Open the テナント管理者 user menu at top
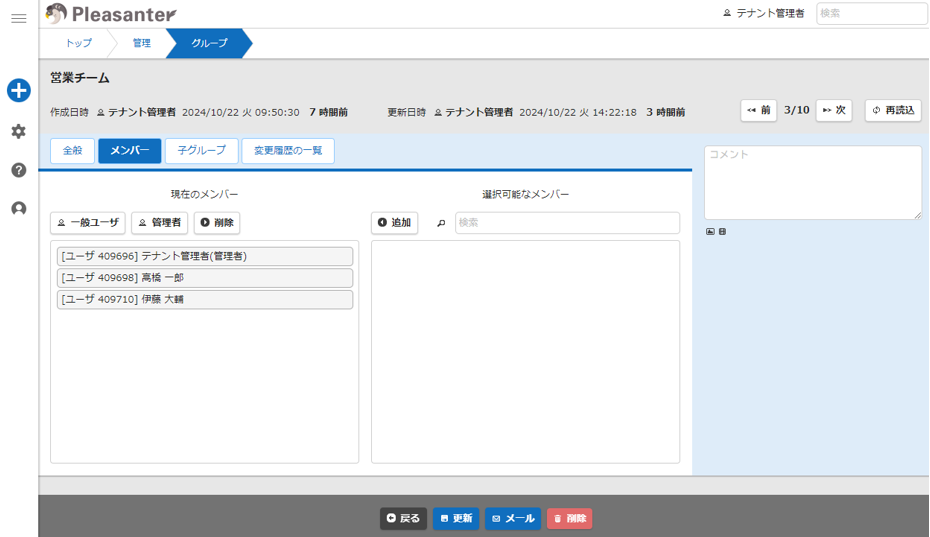This screenshot has height=537, width=930. click(764, 14)
